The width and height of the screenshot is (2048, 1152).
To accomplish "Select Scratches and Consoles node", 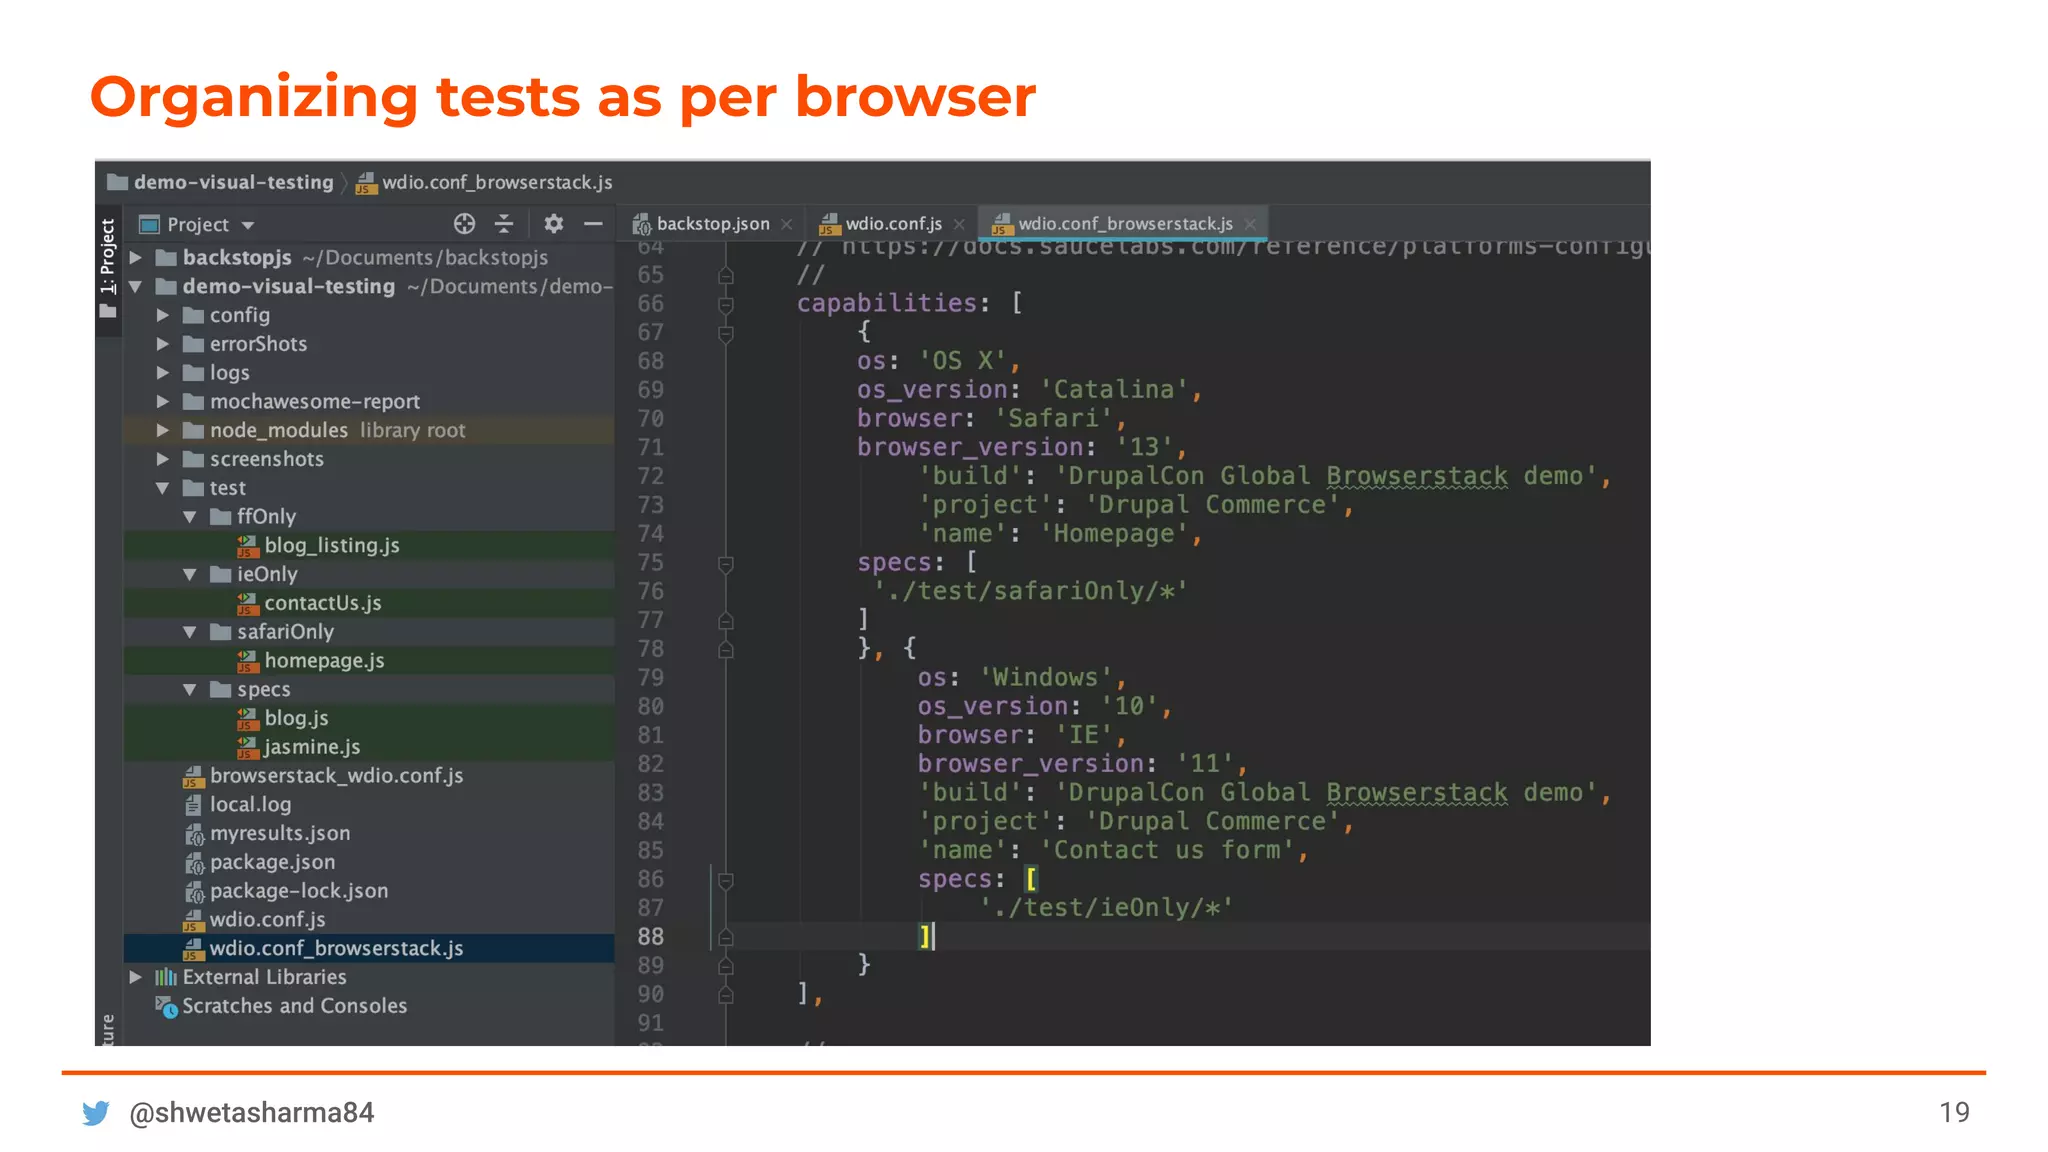I will coord(369,1006).
